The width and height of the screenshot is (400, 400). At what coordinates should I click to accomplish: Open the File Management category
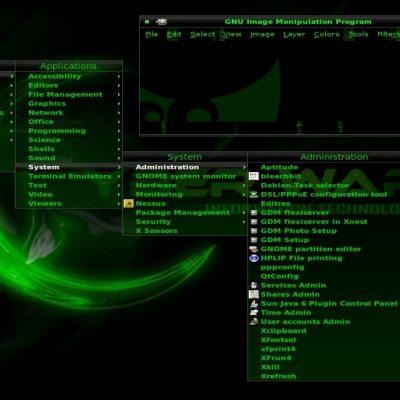click(69, 94)
